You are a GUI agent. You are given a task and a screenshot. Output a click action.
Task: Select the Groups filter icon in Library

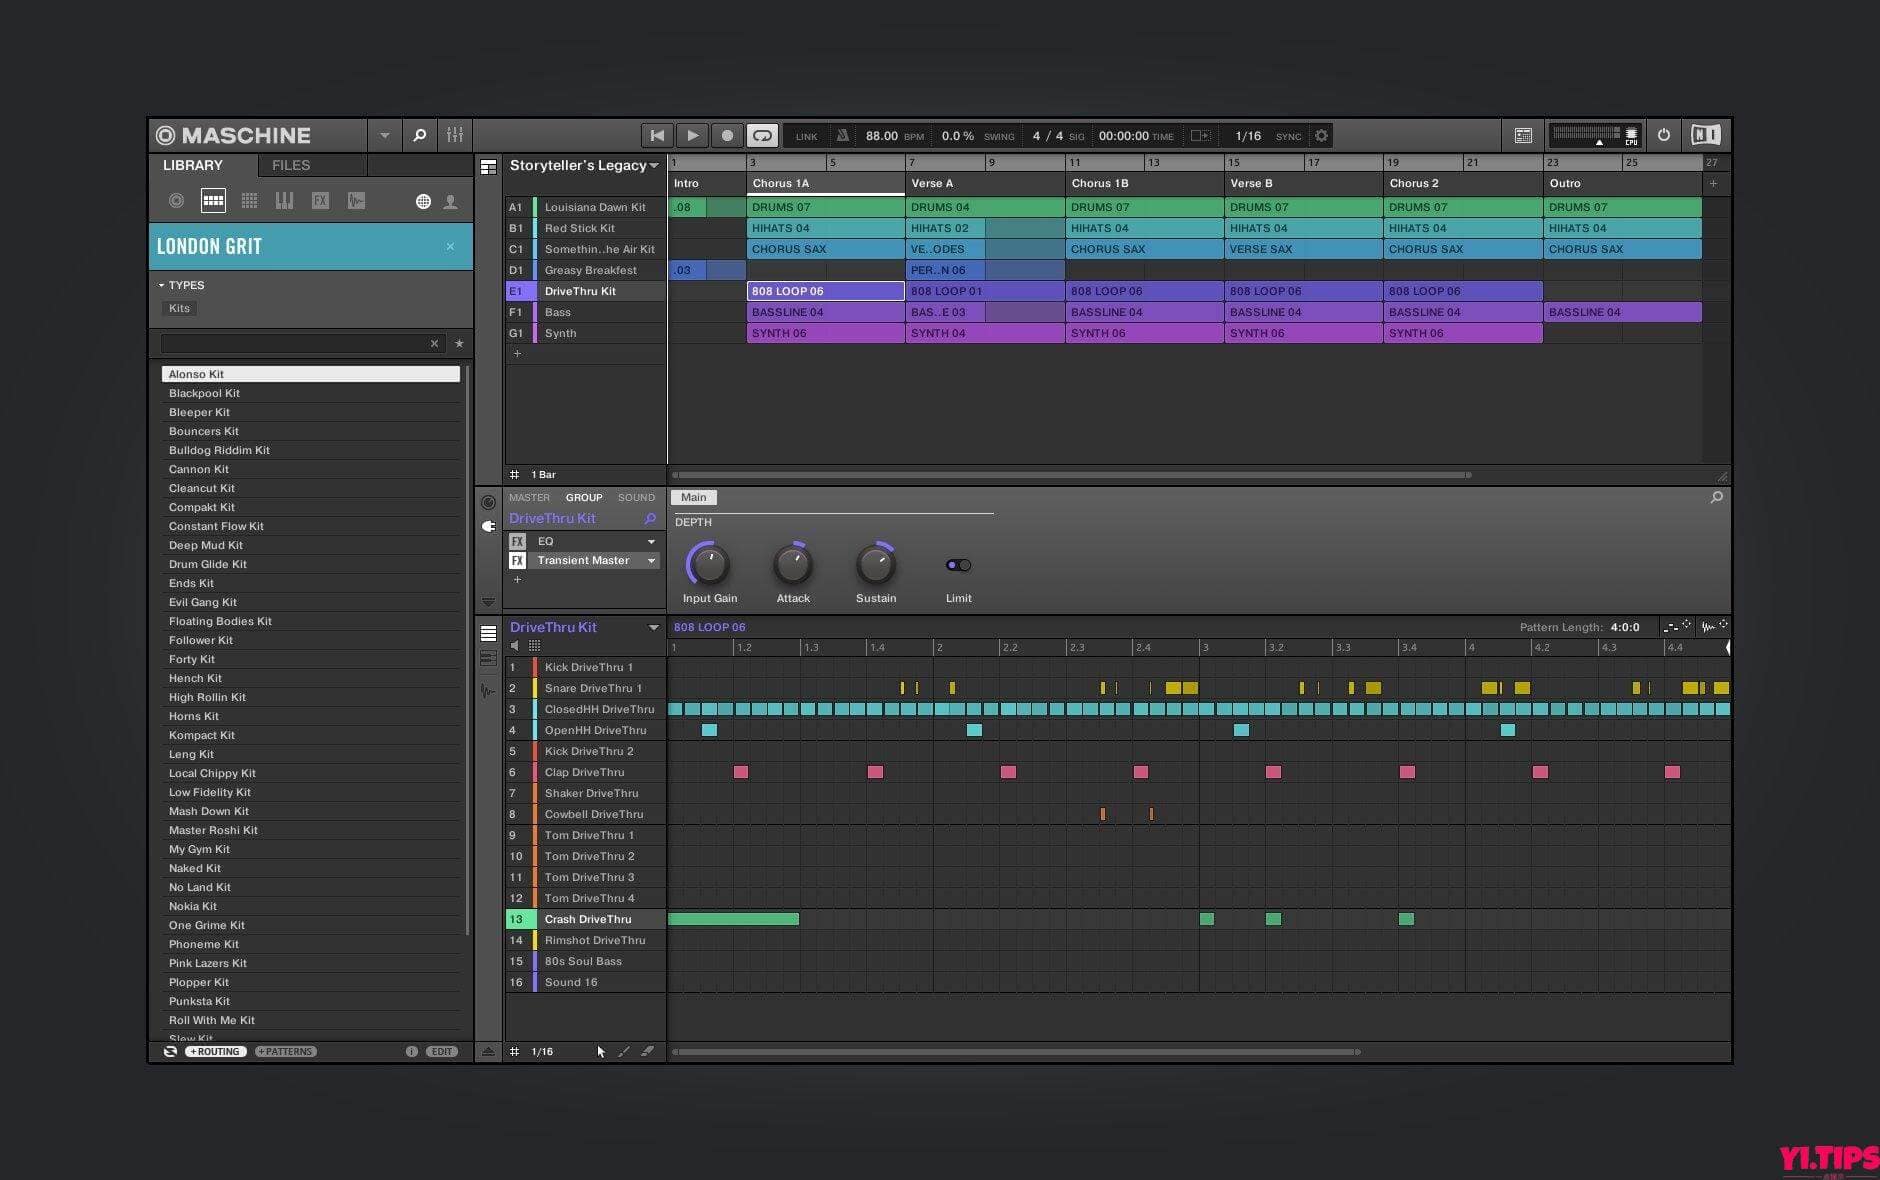pos(249,201)
